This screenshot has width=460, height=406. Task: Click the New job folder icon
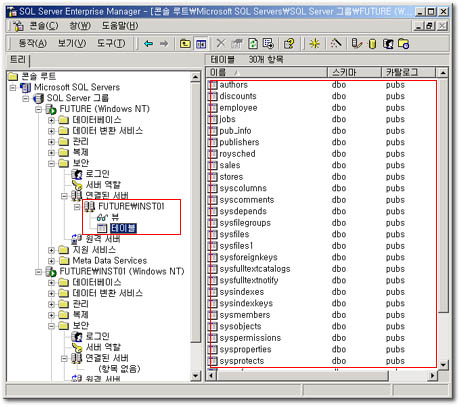(x=404, y=44)
